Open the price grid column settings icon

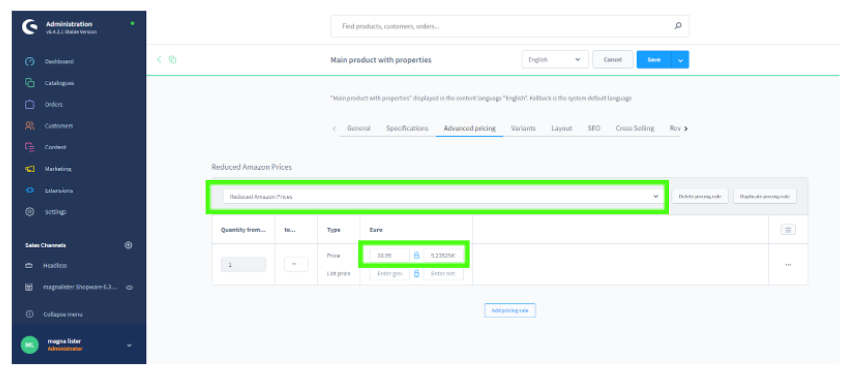(x=788, y=230)
